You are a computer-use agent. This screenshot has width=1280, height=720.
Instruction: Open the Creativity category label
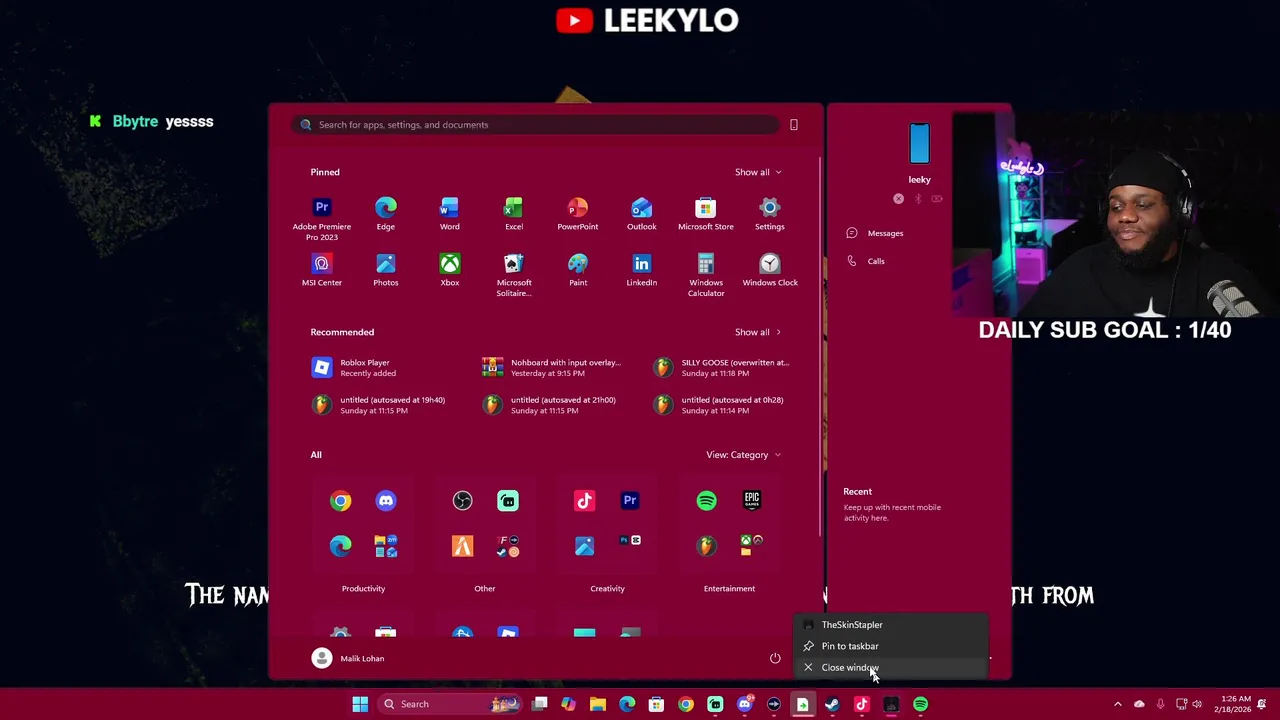coord(607,589)
